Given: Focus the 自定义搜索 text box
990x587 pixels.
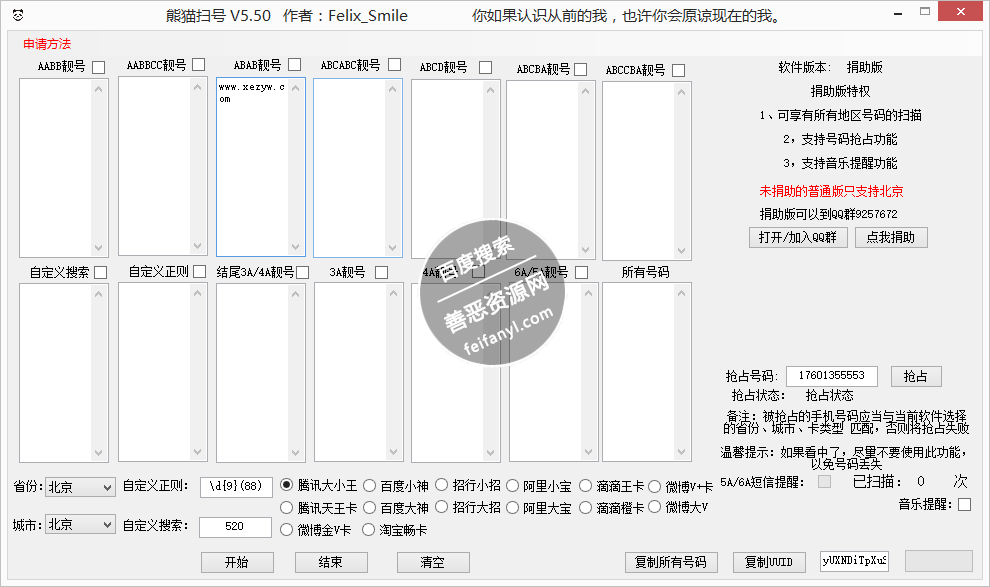Looking at the screenshot, I should pyautogui.click(x=235, y=526).
